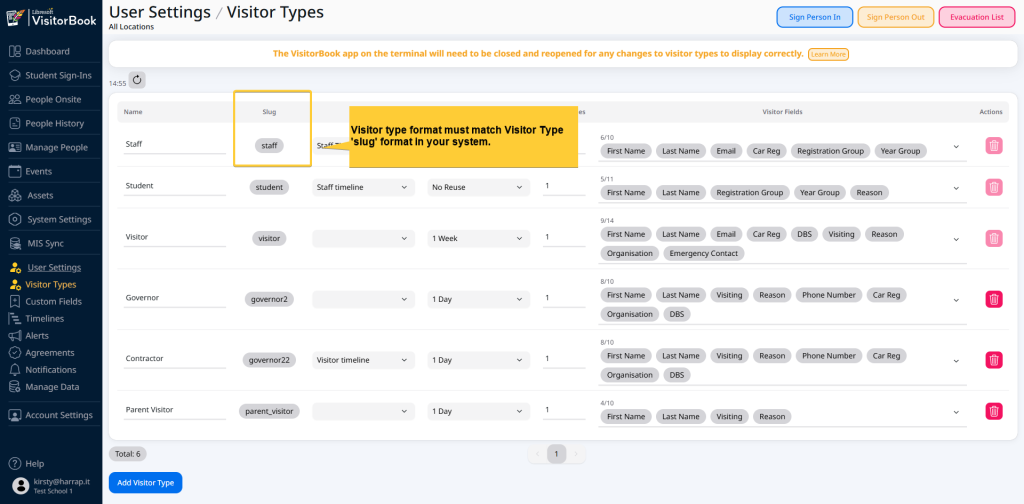Delete the Governor visitor type with trash icon
This screenshot has width=1024, height=504.
coord(993,299)
